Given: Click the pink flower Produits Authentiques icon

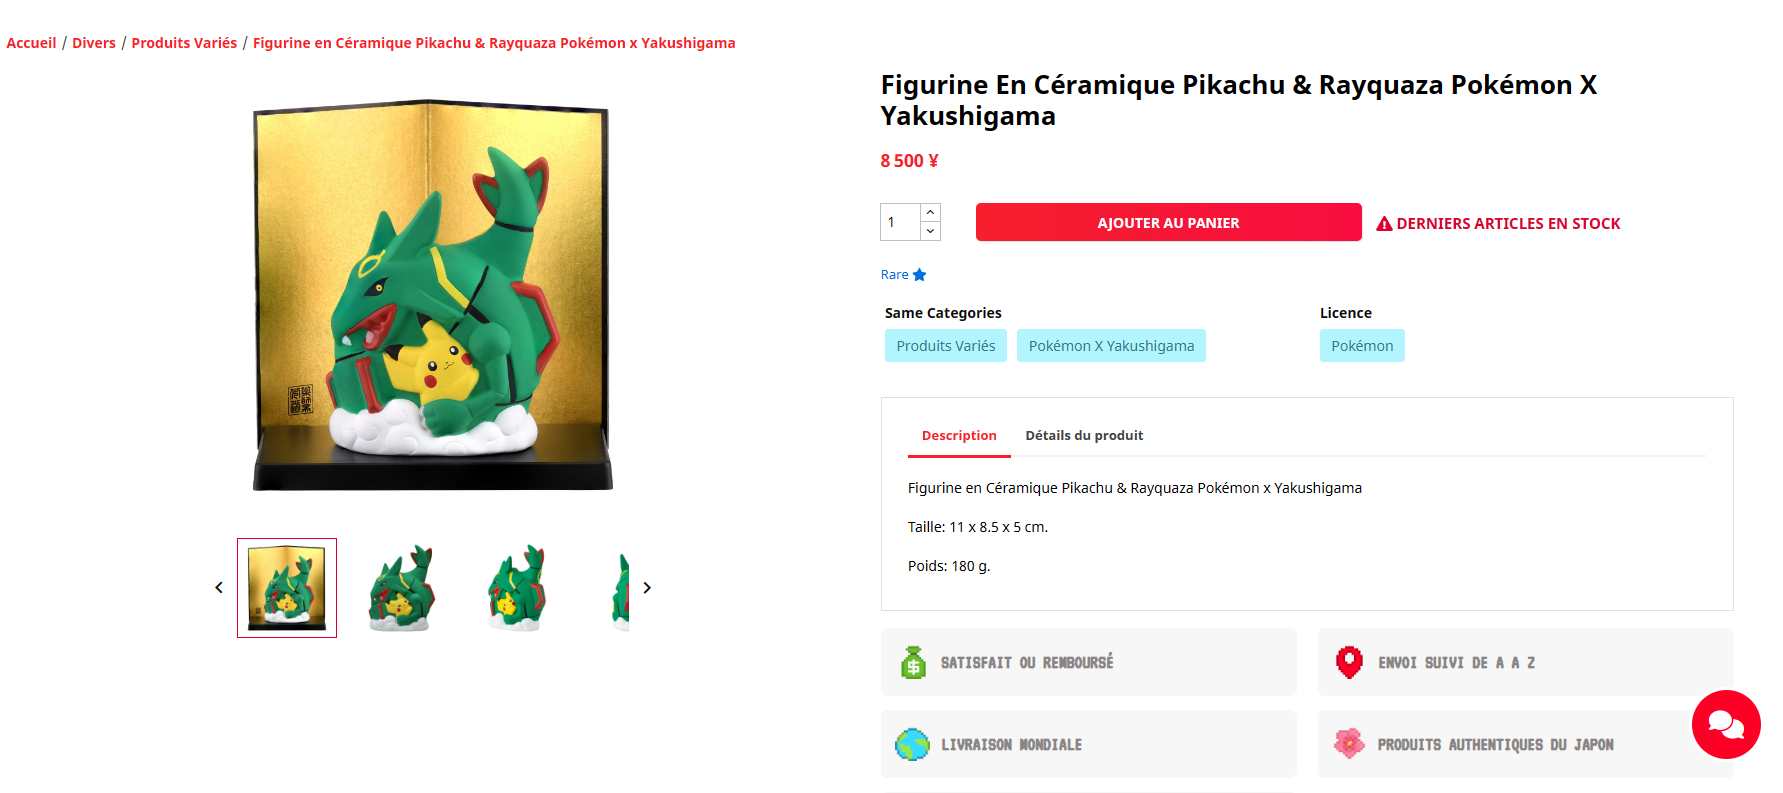Looking at the screenshot, I should click(x=1350, y=744).
